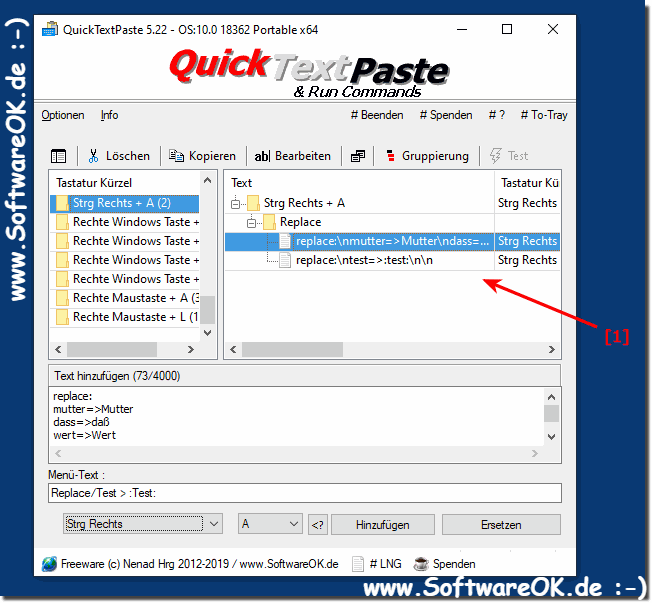Screen dimensions: 652x603
Task: Open the www.SoftwareOK.de freeware link
Action: click(x=289, y=564)
